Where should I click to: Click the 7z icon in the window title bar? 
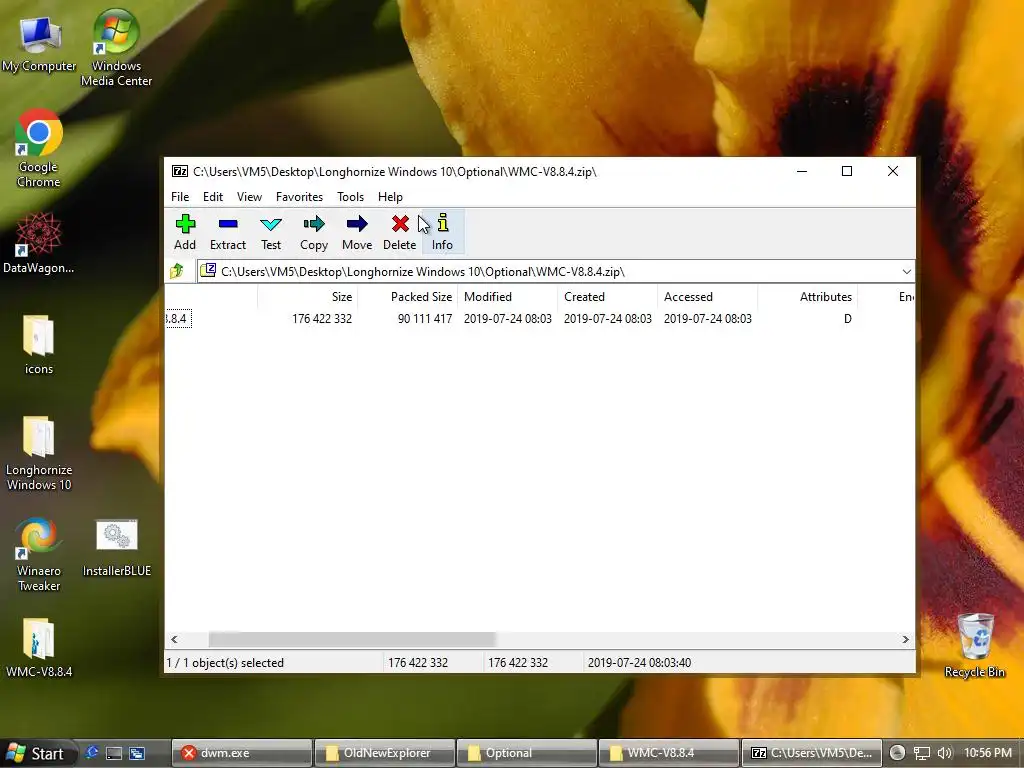pyautogui.click(x=180, y=172)
